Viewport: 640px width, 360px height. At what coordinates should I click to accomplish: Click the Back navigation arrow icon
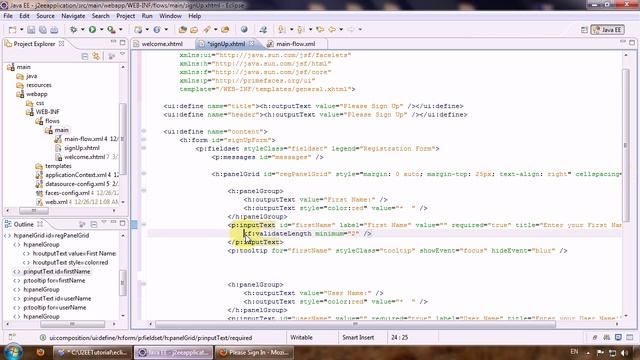coord(332,29)
